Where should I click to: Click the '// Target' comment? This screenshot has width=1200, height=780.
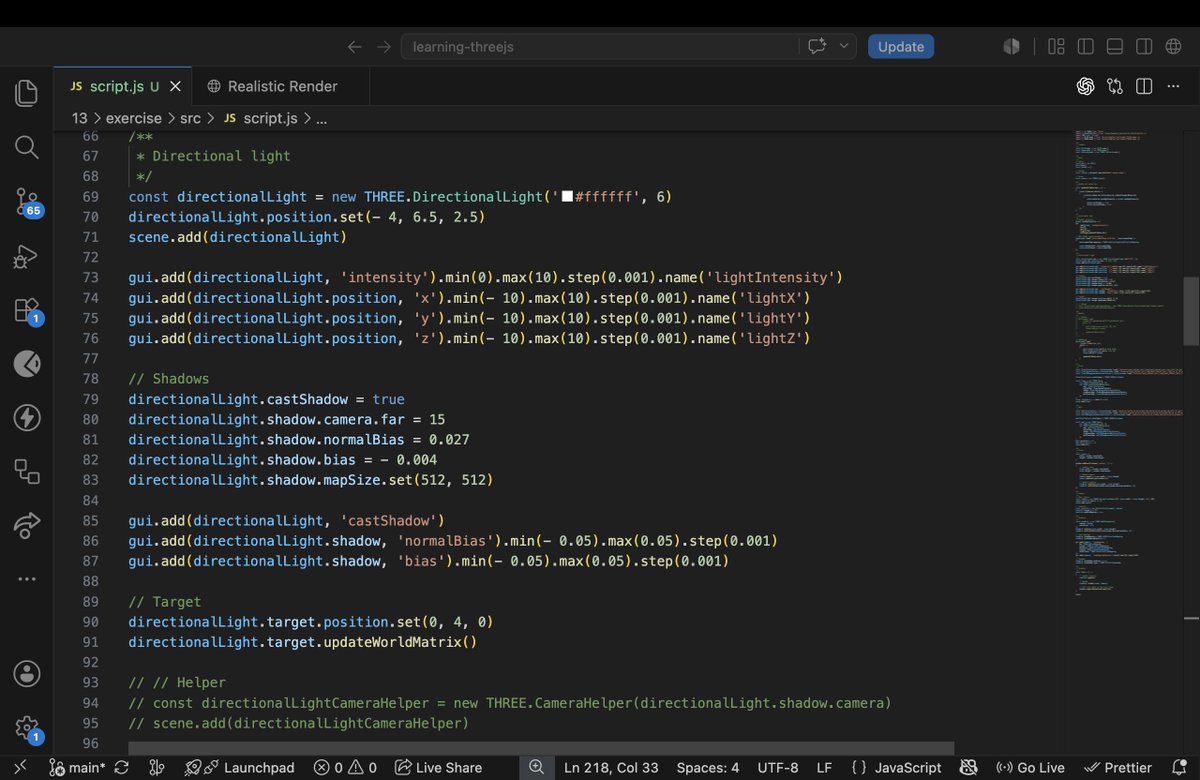165,602
